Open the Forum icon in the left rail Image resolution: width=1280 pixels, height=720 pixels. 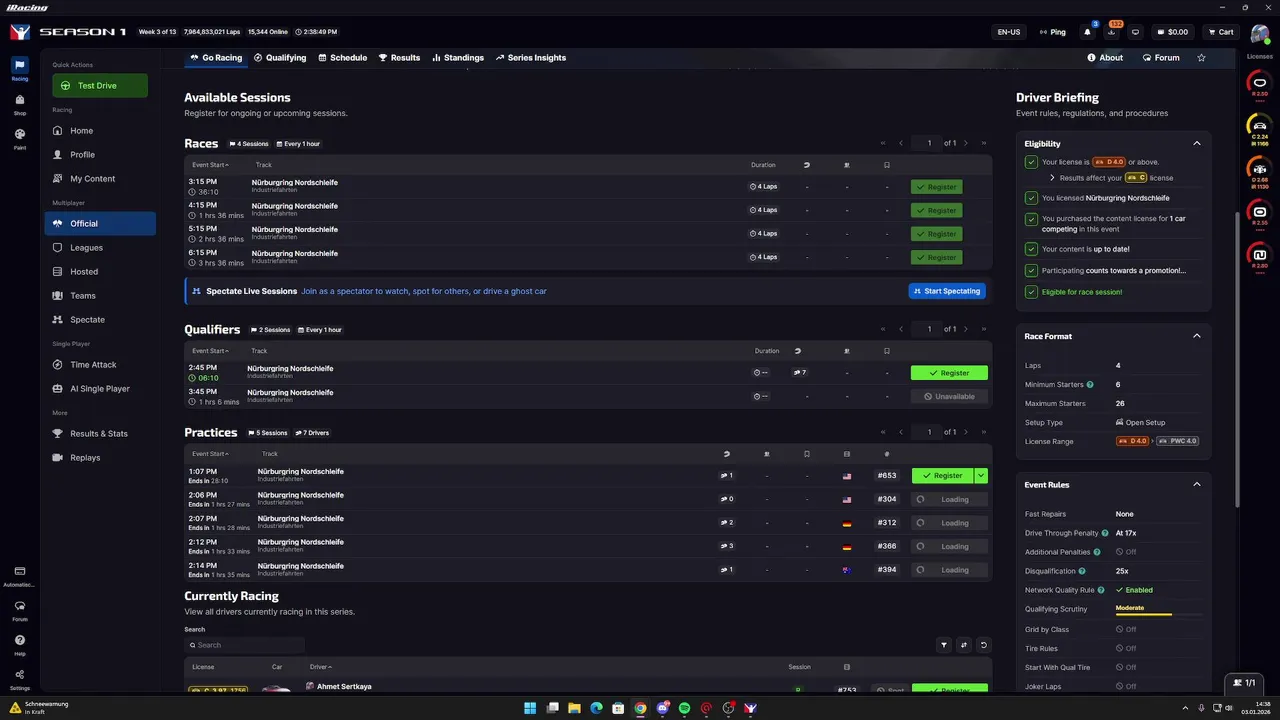19,609
